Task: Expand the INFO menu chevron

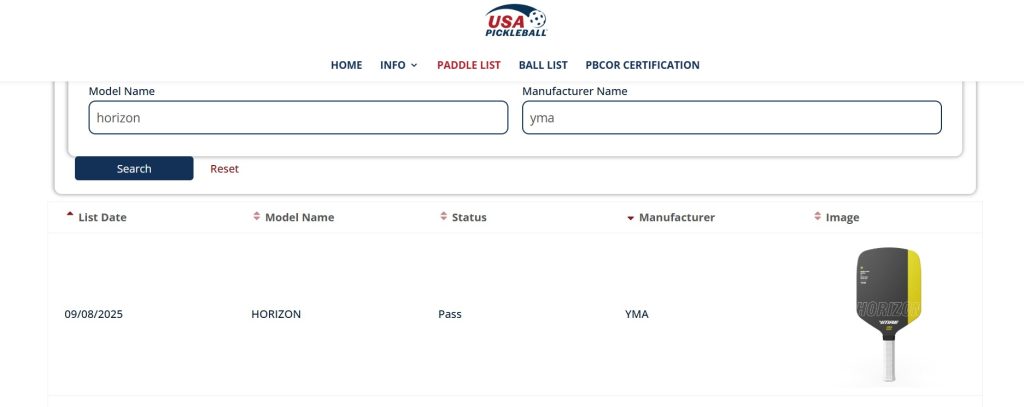Action: 414,66
